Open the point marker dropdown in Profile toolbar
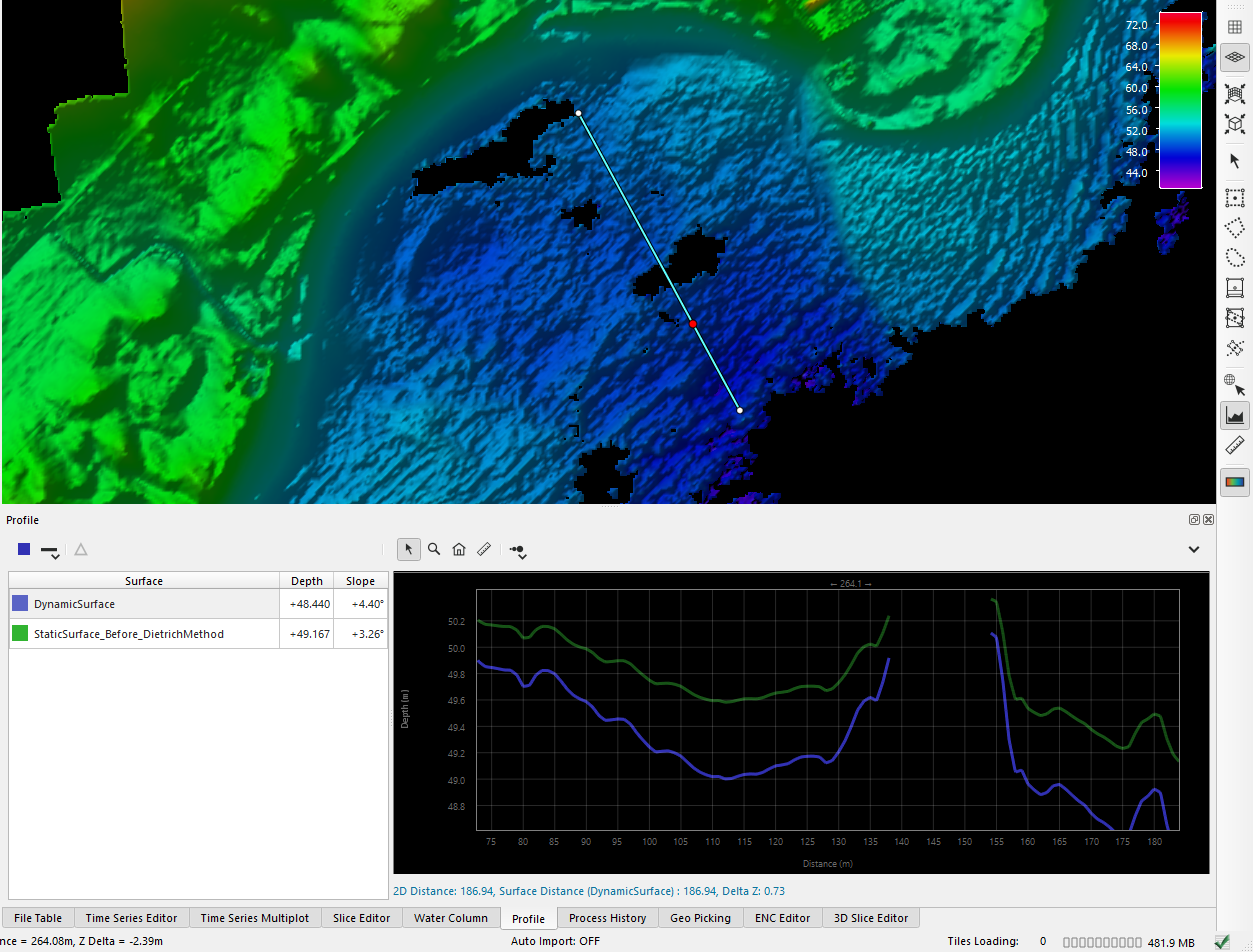The image size is (1253, 952). pos(518,550)
